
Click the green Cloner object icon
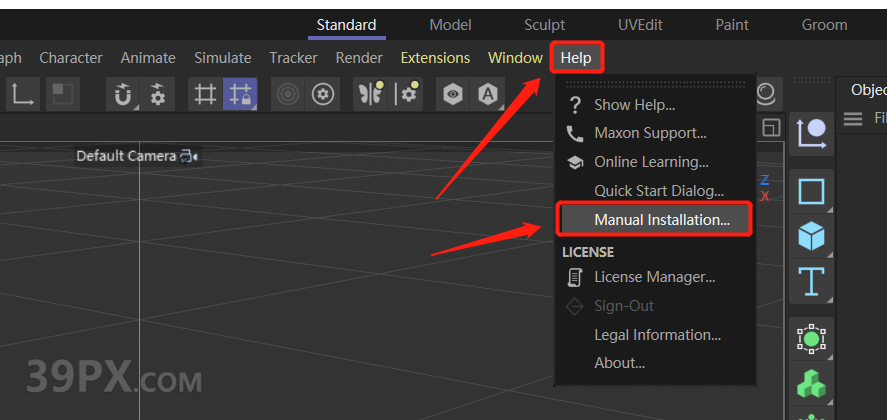point(811,384)
